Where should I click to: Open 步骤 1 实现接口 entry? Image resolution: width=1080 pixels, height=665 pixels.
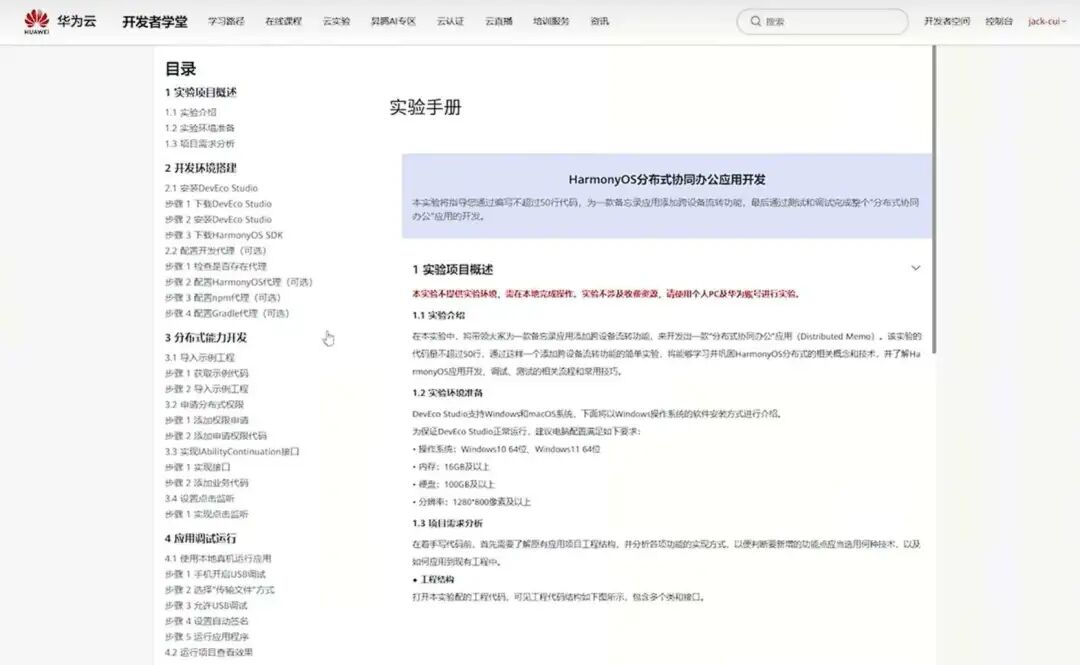tap(198, 467)
